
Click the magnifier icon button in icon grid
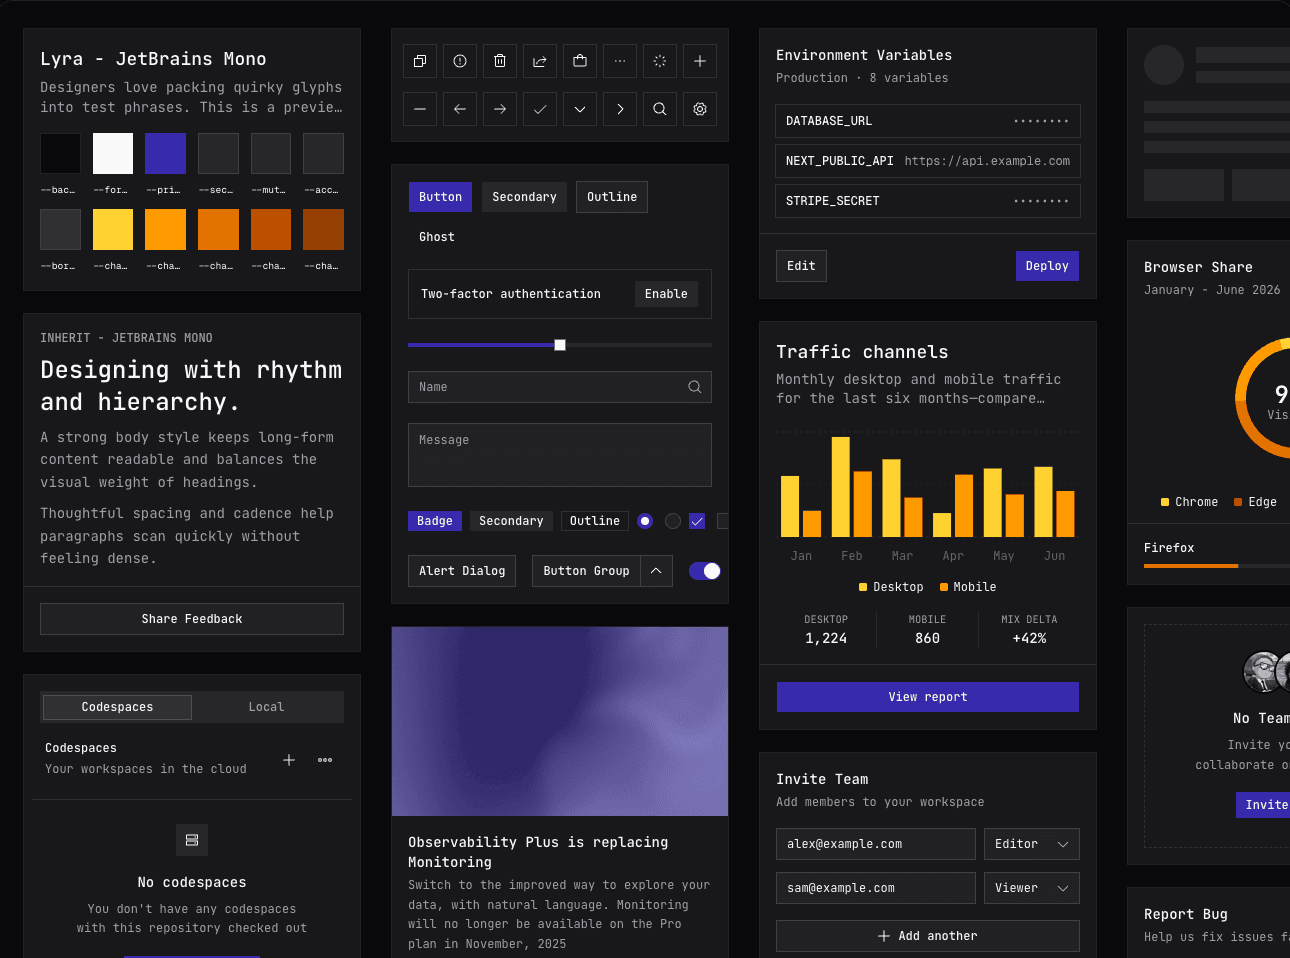pos(660,109)
